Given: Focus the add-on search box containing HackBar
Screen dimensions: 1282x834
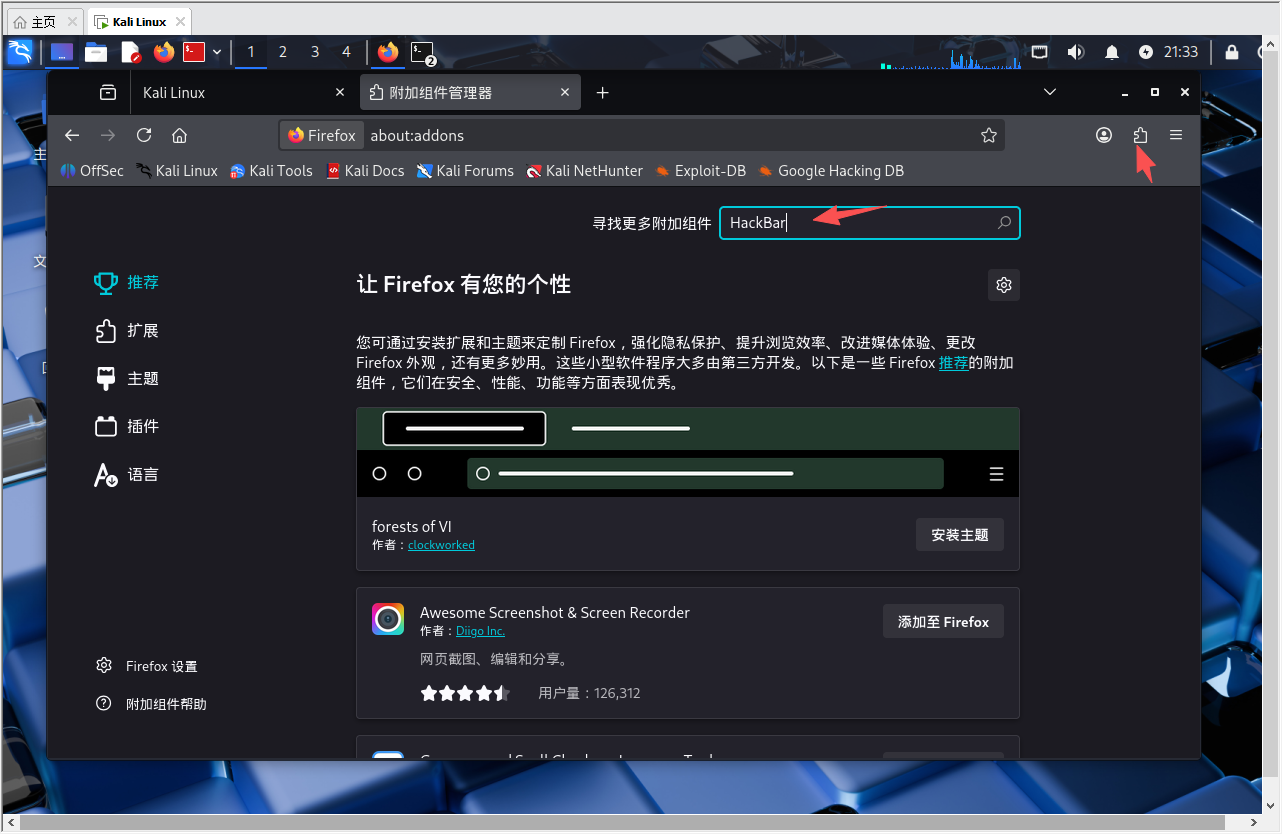Looking at the screenshot, I should (870, 223).
